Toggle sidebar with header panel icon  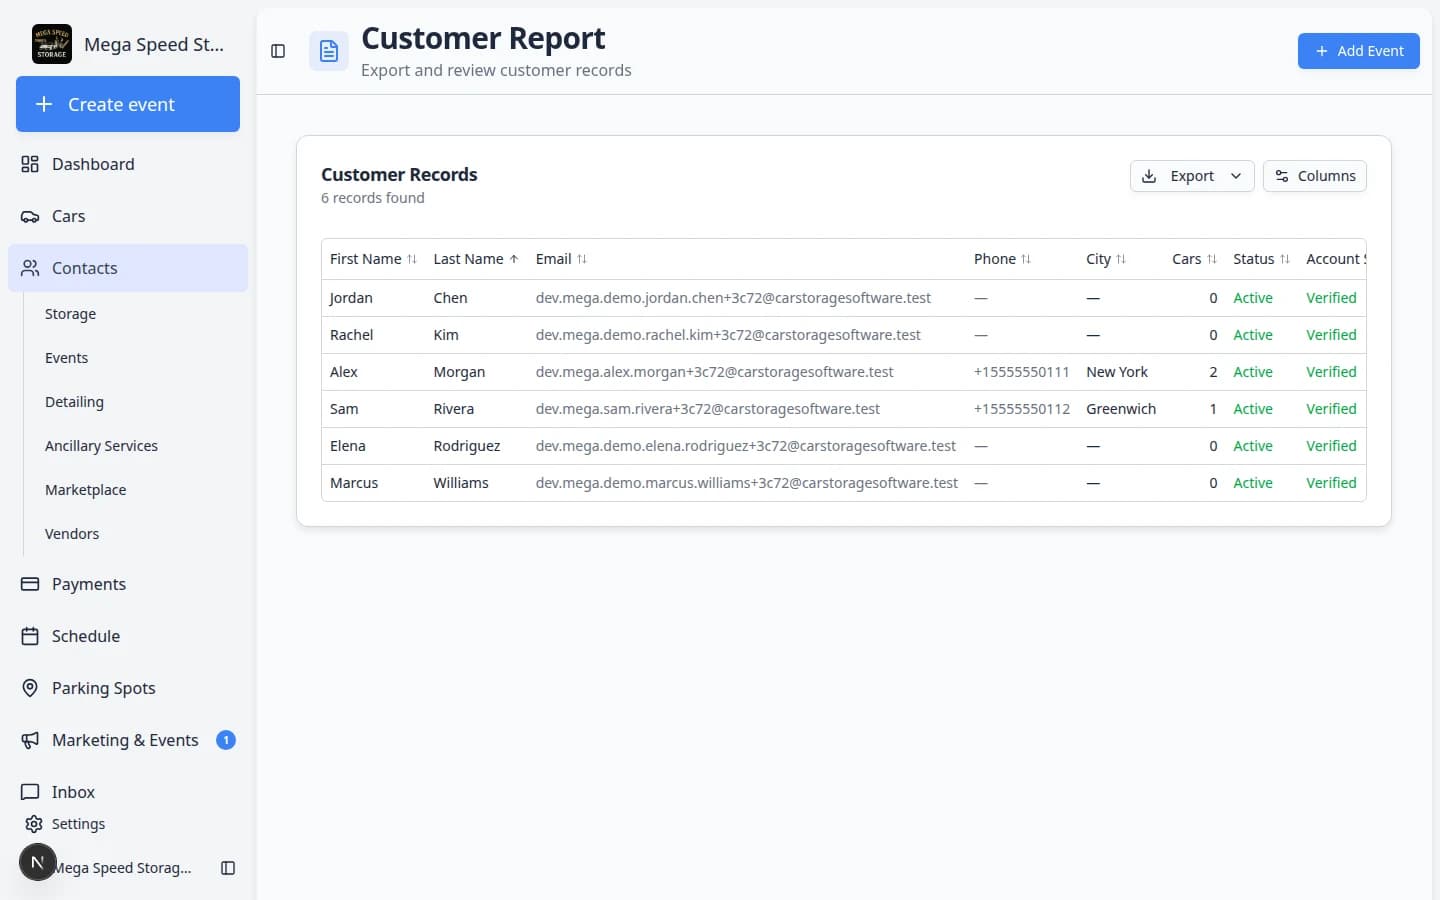pyautogui.click(x=278, y=51)
